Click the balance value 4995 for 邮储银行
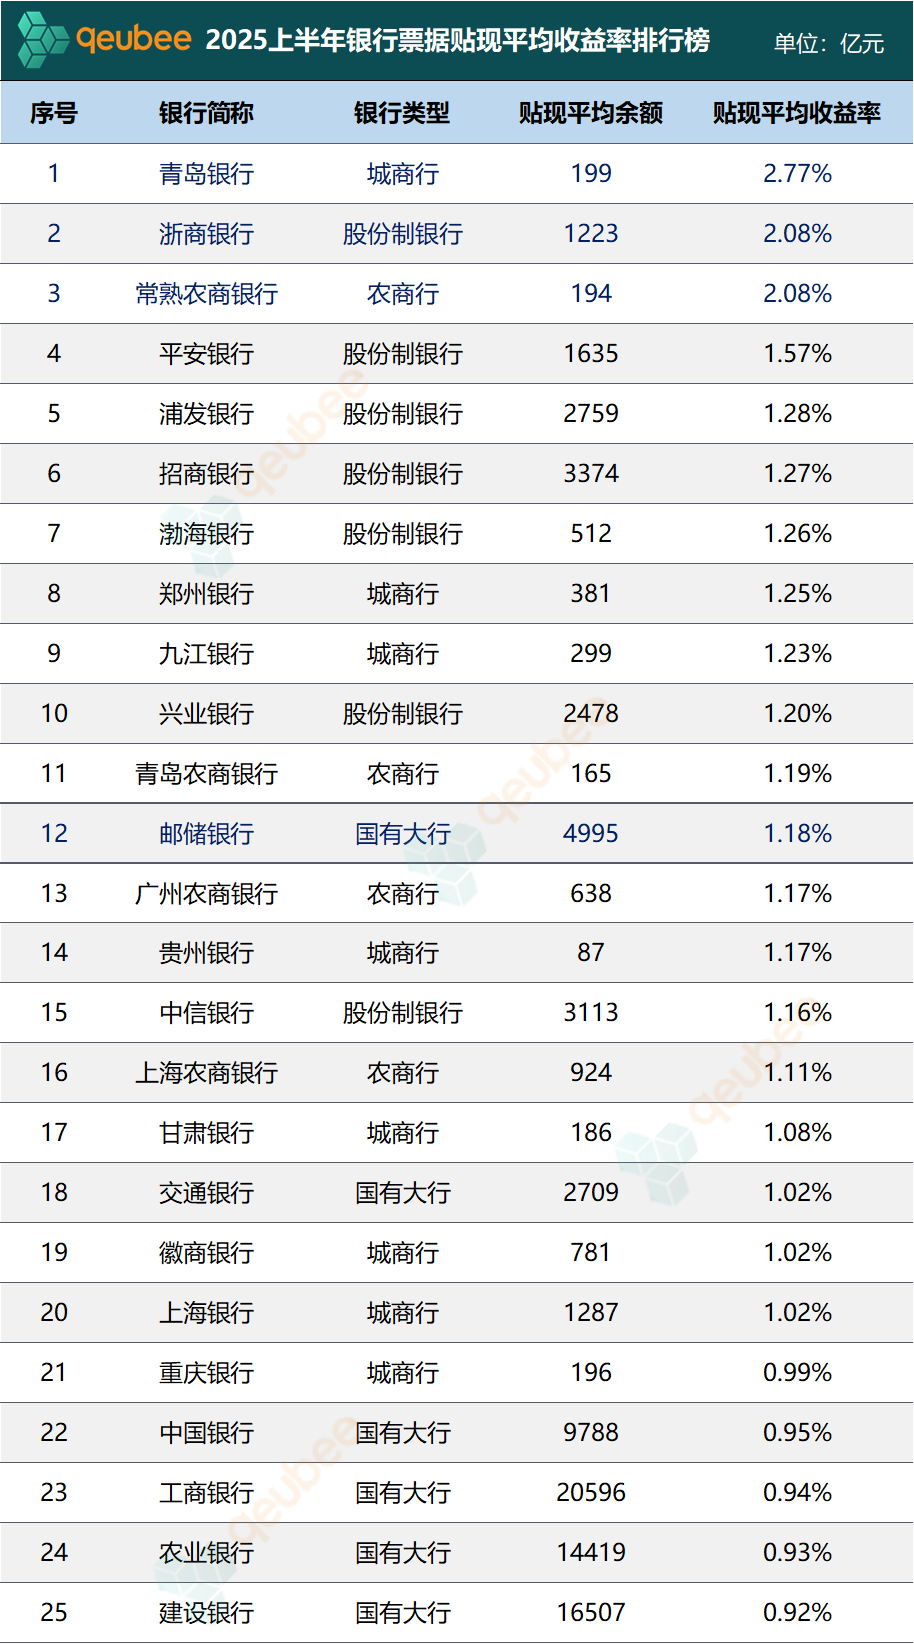 (x=591, y=834)
